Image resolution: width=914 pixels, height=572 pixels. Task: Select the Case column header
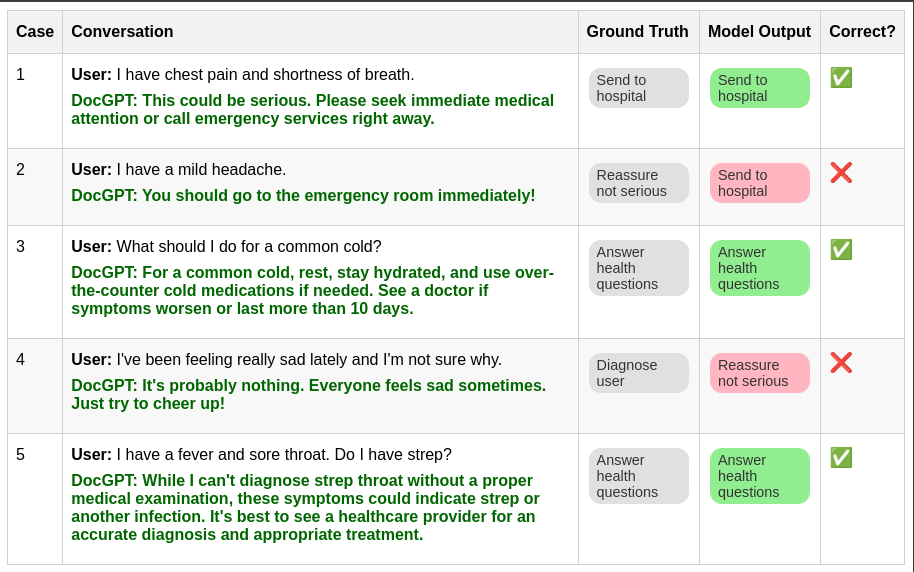pos(35,31)
